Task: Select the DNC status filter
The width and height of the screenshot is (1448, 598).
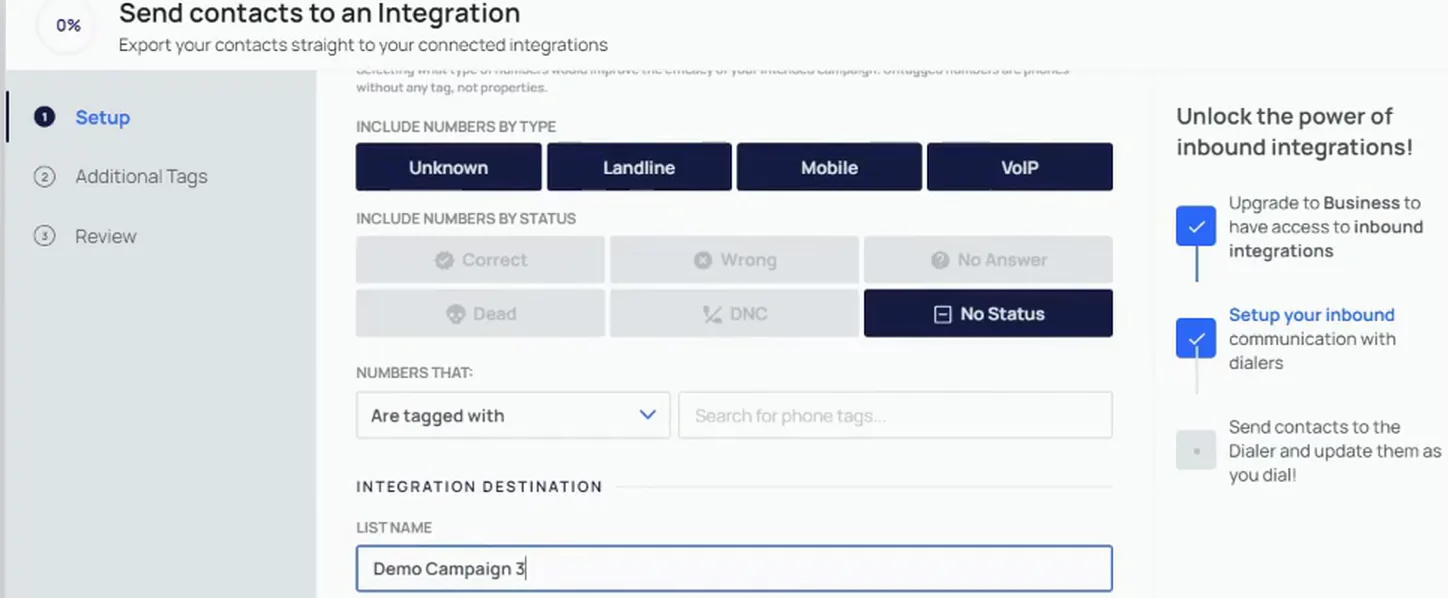Action: pyautogui.click(x=734, y=313)
